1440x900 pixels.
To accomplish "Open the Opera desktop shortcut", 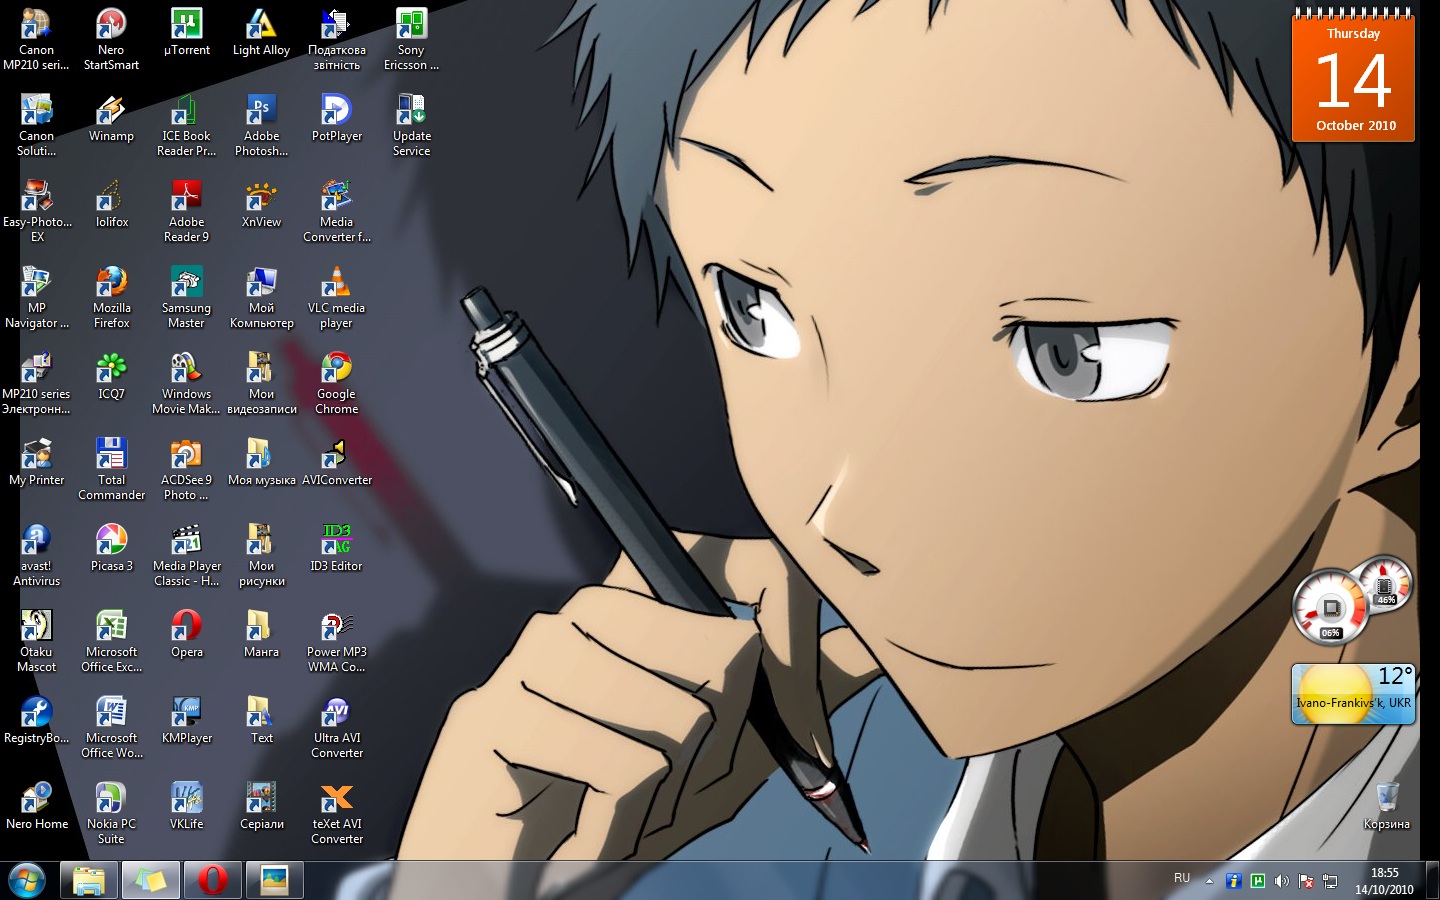I will pyautogui.click(x=187, y=635).
